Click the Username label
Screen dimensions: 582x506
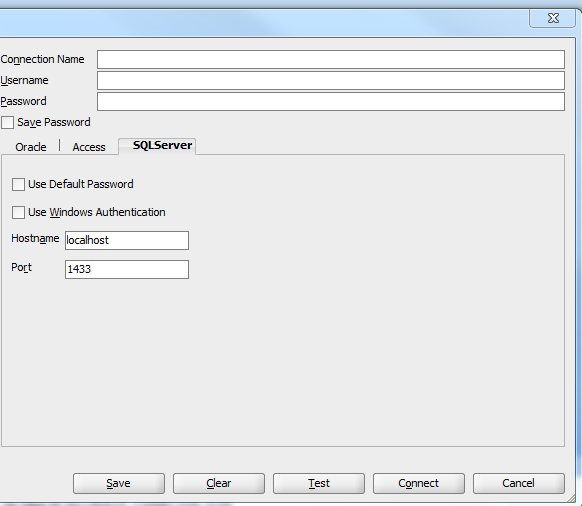coord(24,80)
